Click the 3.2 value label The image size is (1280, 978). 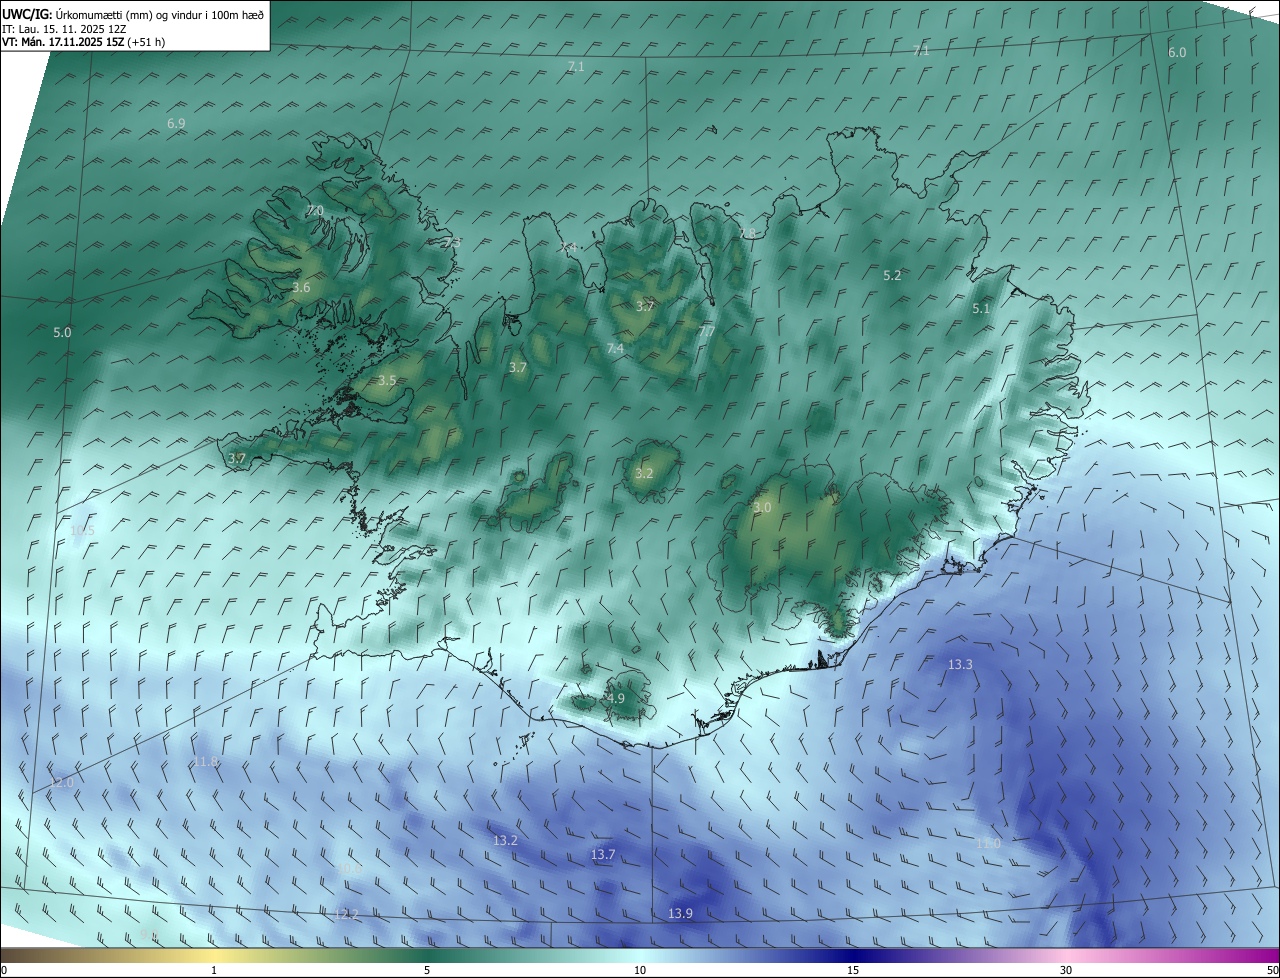coord(644,474)
